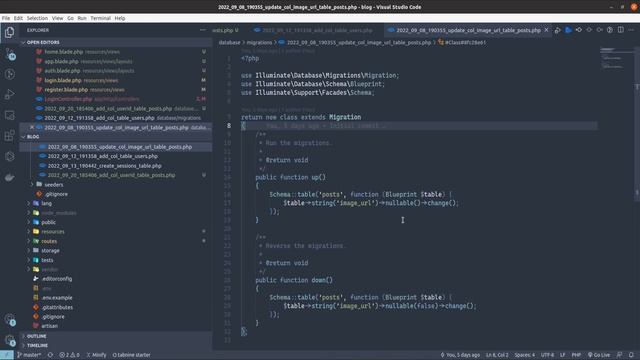Close the update_col_image_url_table_posts.php tab
The height and width of the screenshot is (360, 640).
pyautogui.click(x=546, y=30)
